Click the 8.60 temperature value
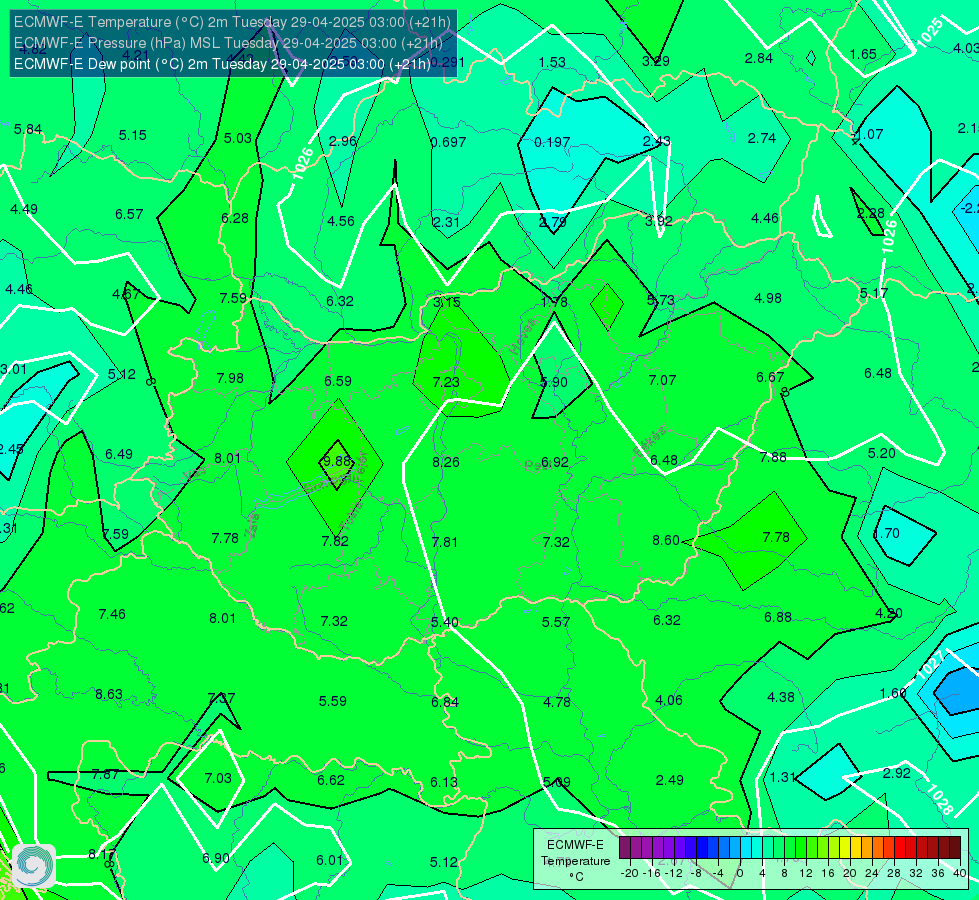Screen dimensions: 979x900 (x=666, y=540)
